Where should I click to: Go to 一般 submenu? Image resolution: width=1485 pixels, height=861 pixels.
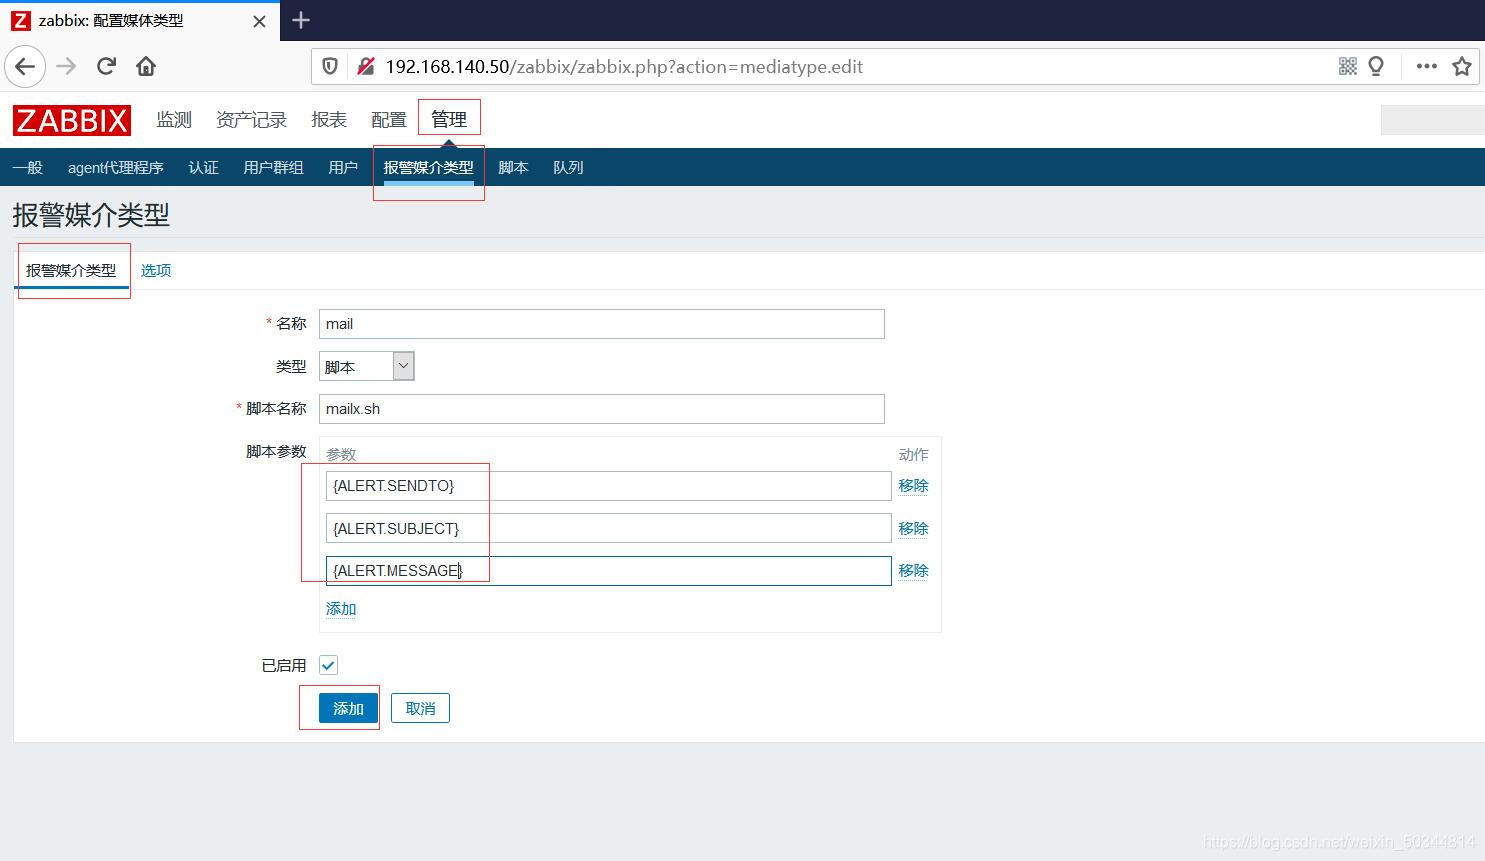[28, 167]
